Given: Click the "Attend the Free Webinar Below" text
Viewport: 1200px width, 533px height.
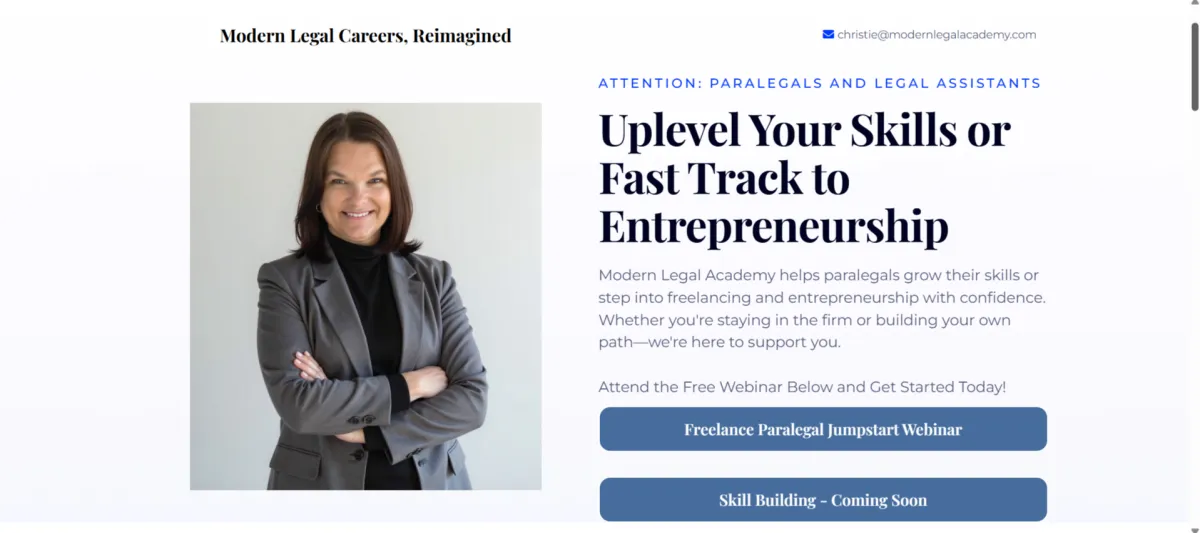Looking at the screenshot, I should [801, 387].
